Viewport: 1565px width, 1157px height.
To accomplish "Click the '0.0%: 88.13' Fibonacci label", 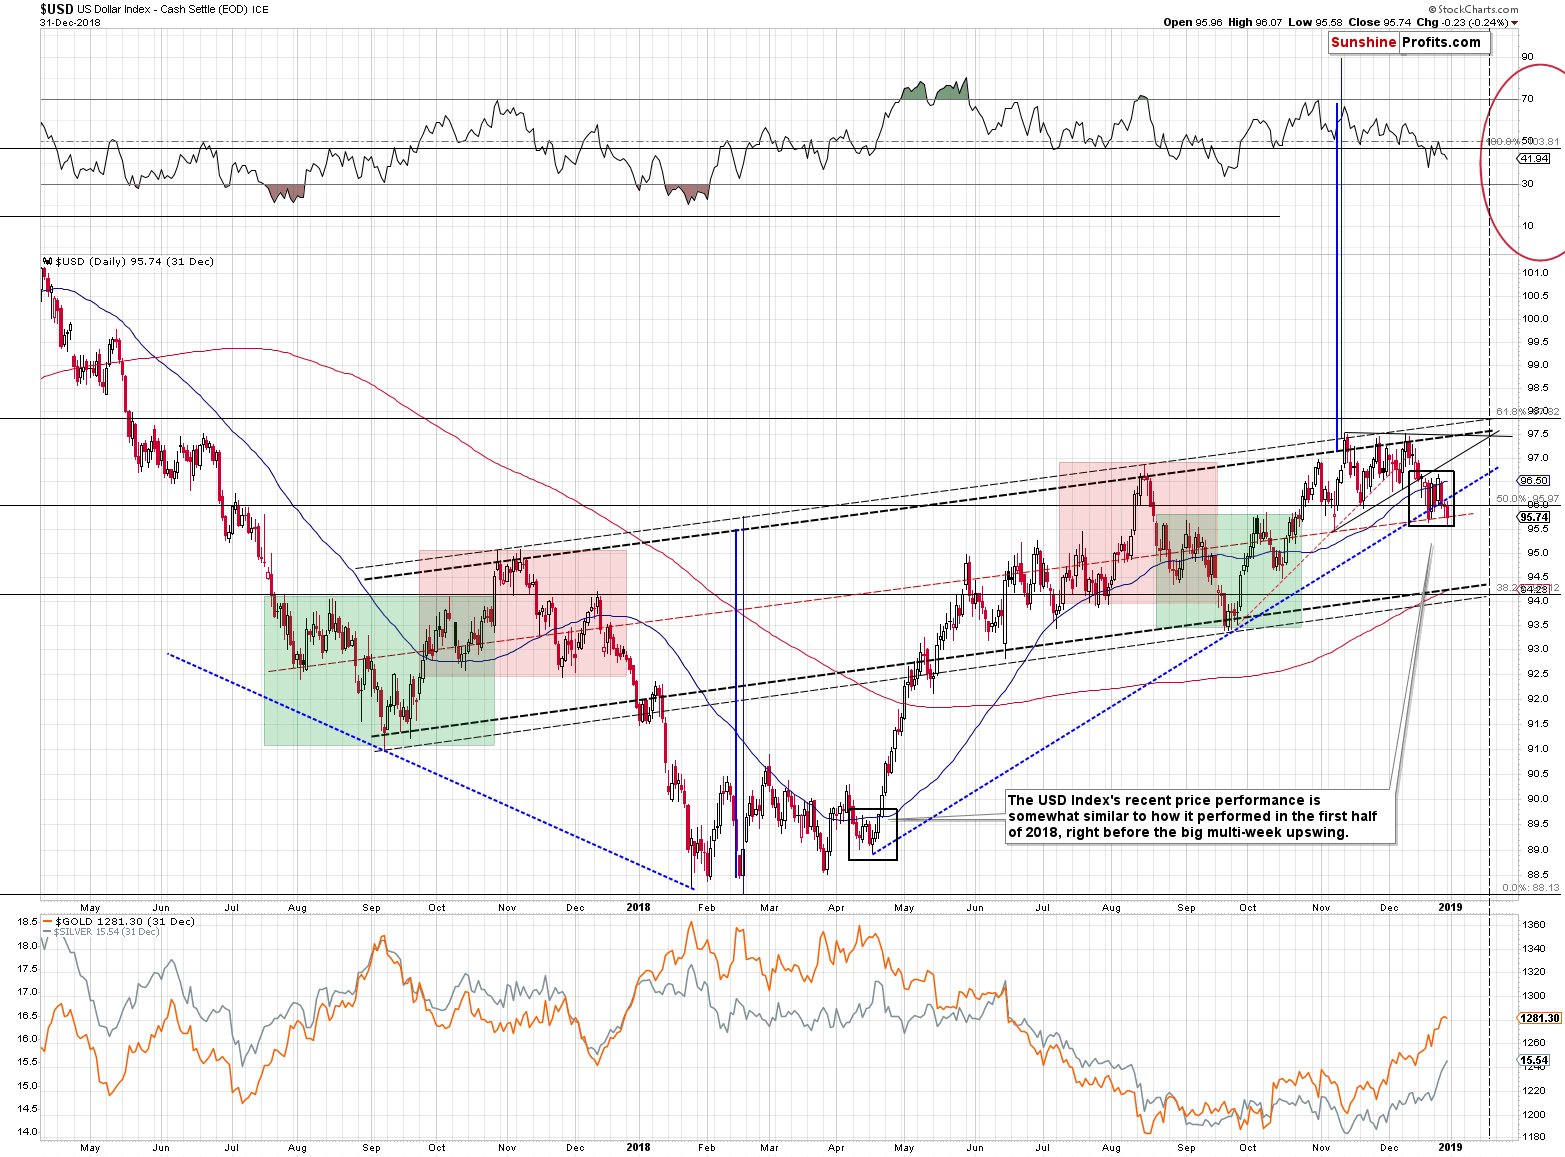I will coord(1530,887).
